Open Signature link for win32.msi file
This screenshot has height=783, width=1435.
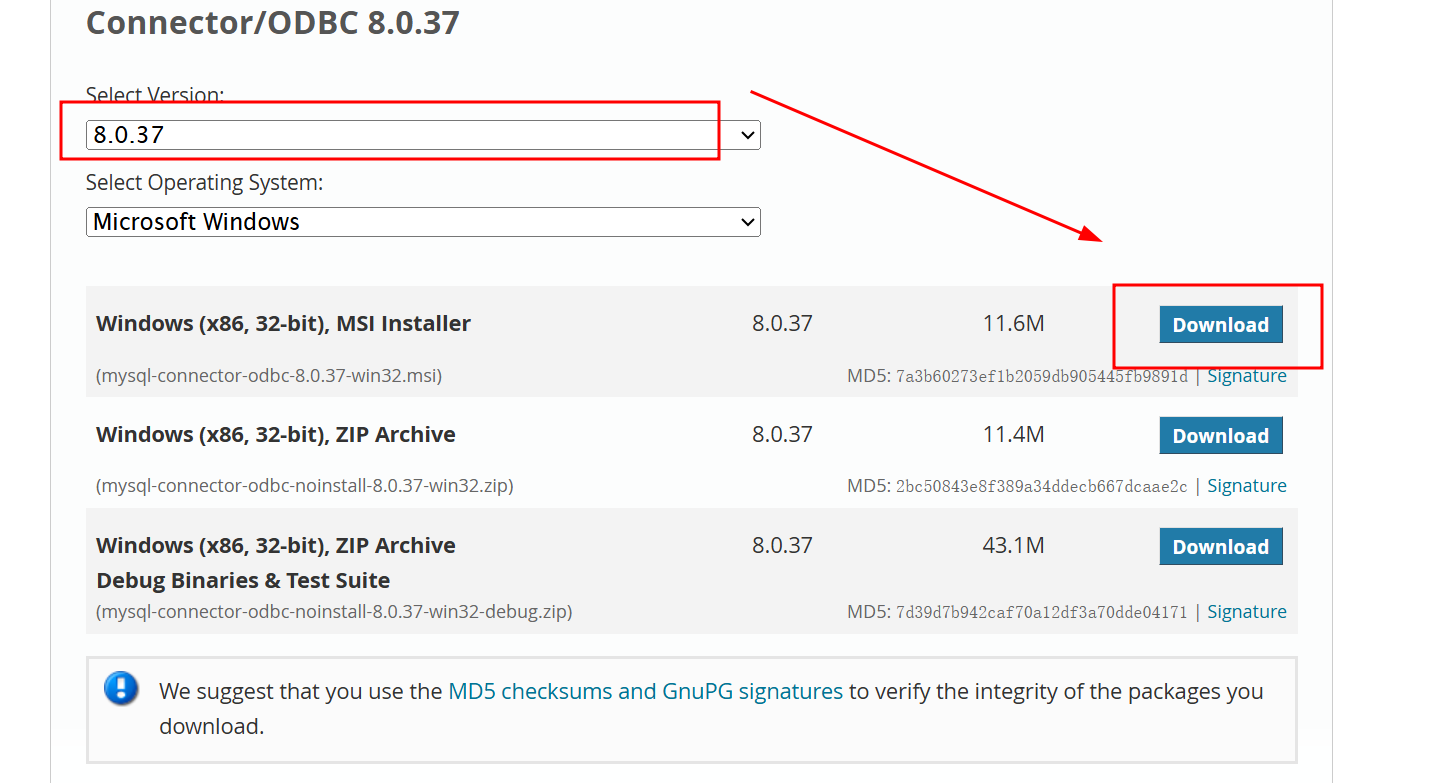[x=1247, y=376]
